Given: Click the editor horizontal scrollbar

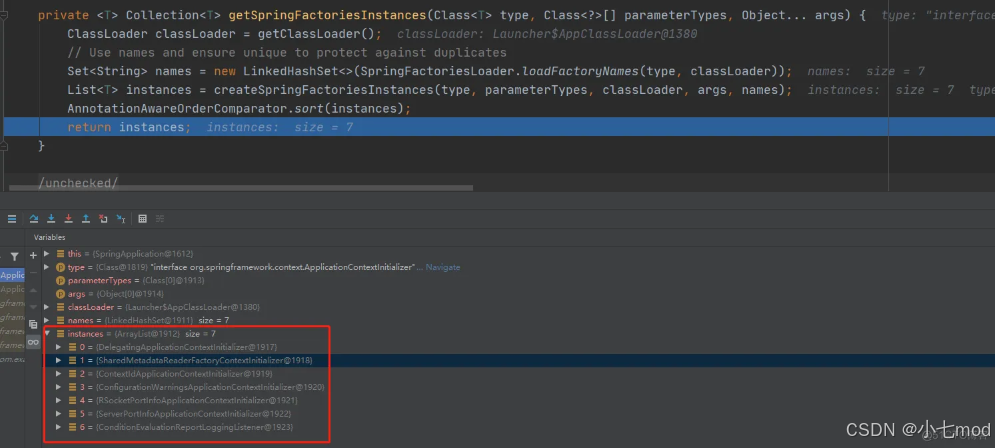Looking at the screenshot, I should tap(239, 188).
